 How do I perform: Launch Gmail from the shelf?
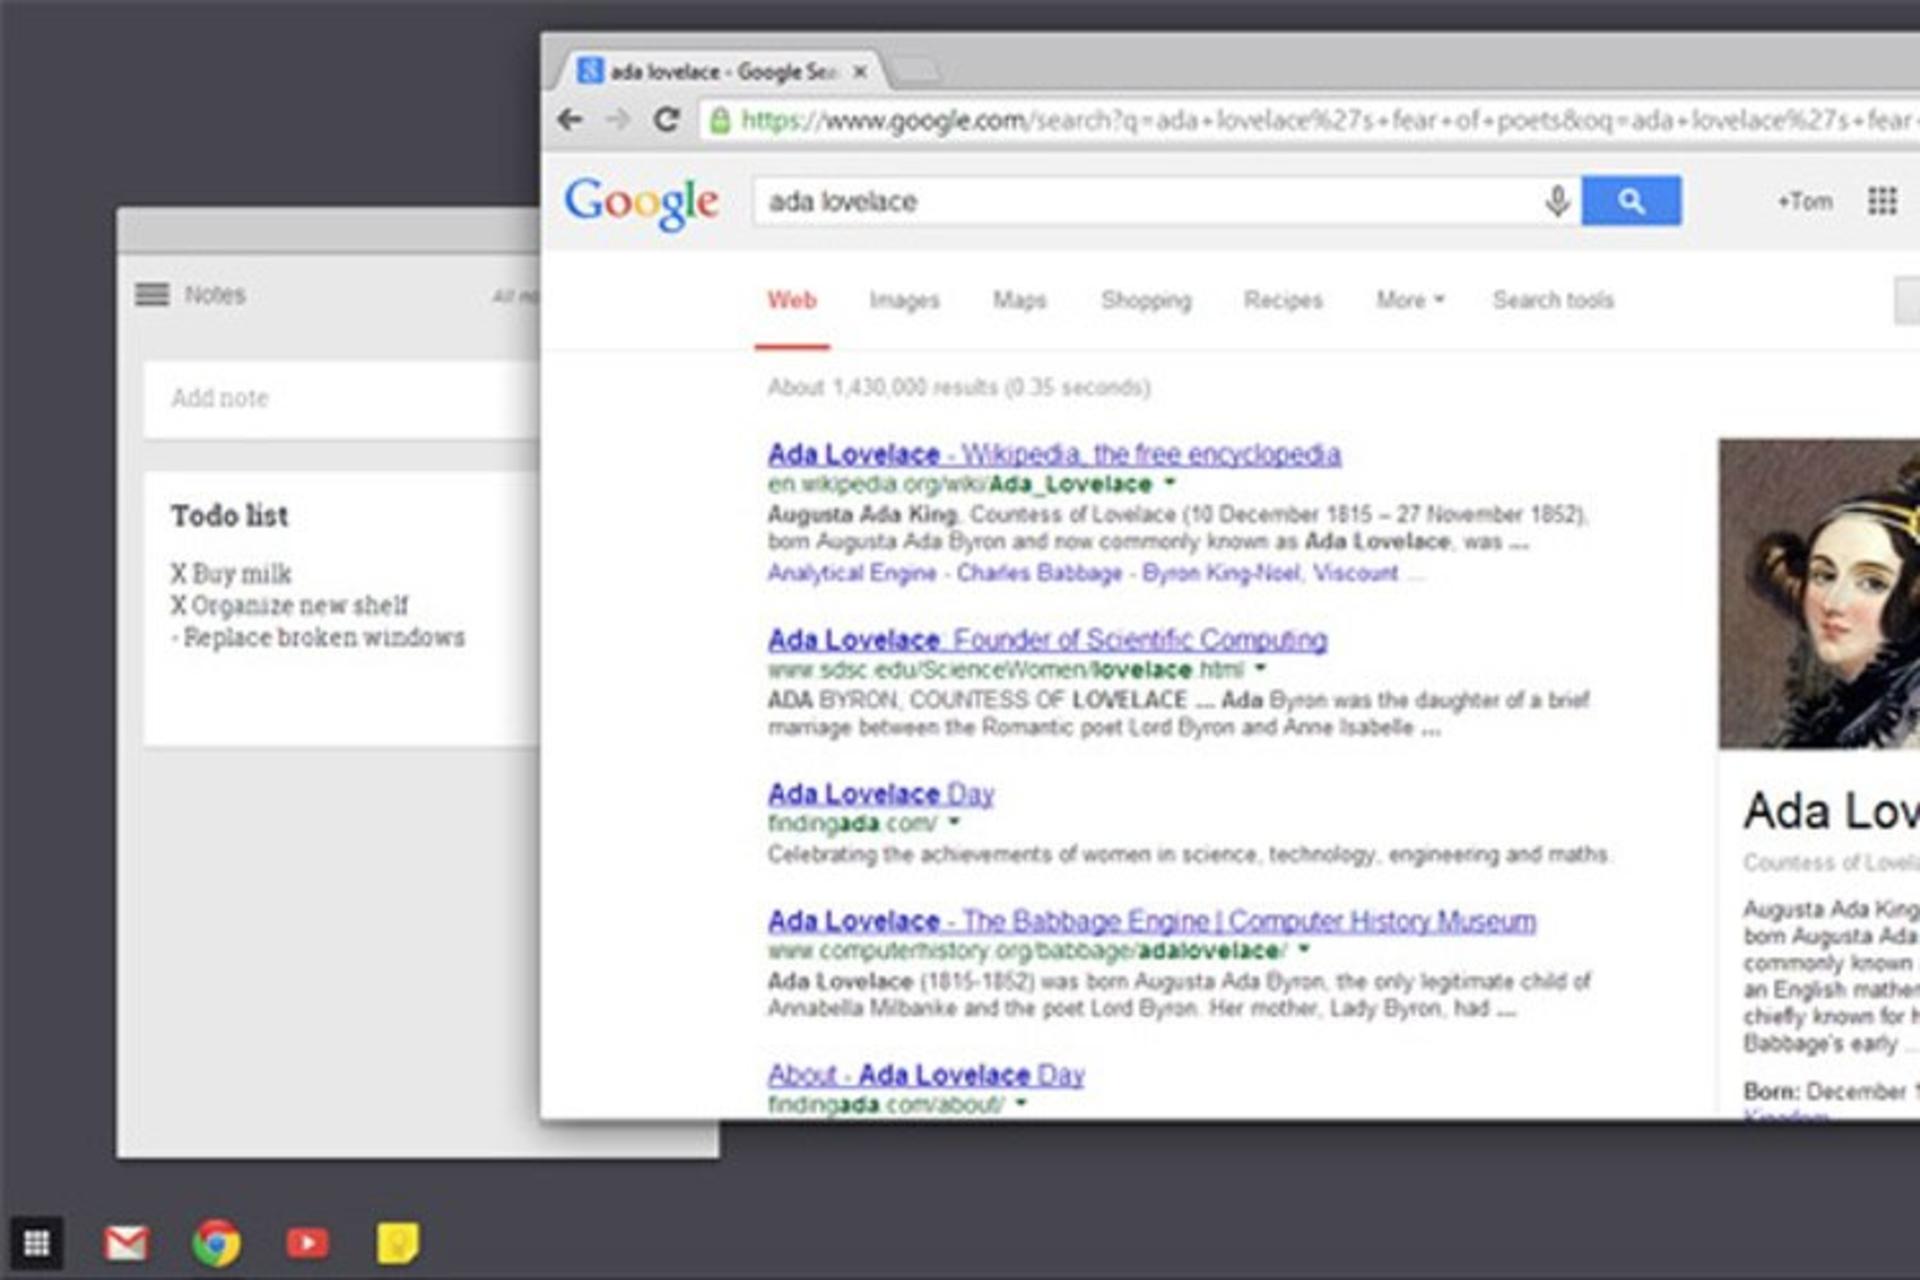click(127, 1243)
